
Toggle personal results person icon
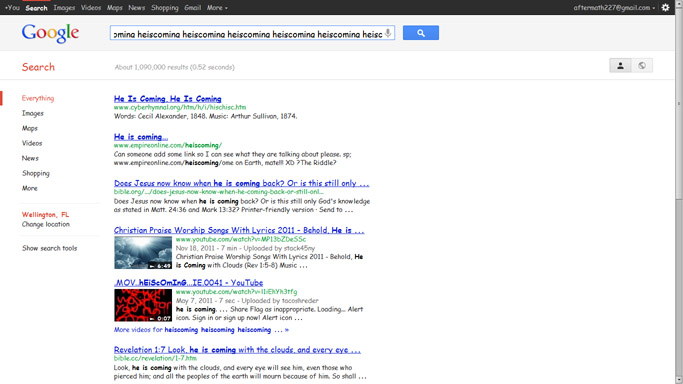620,66
